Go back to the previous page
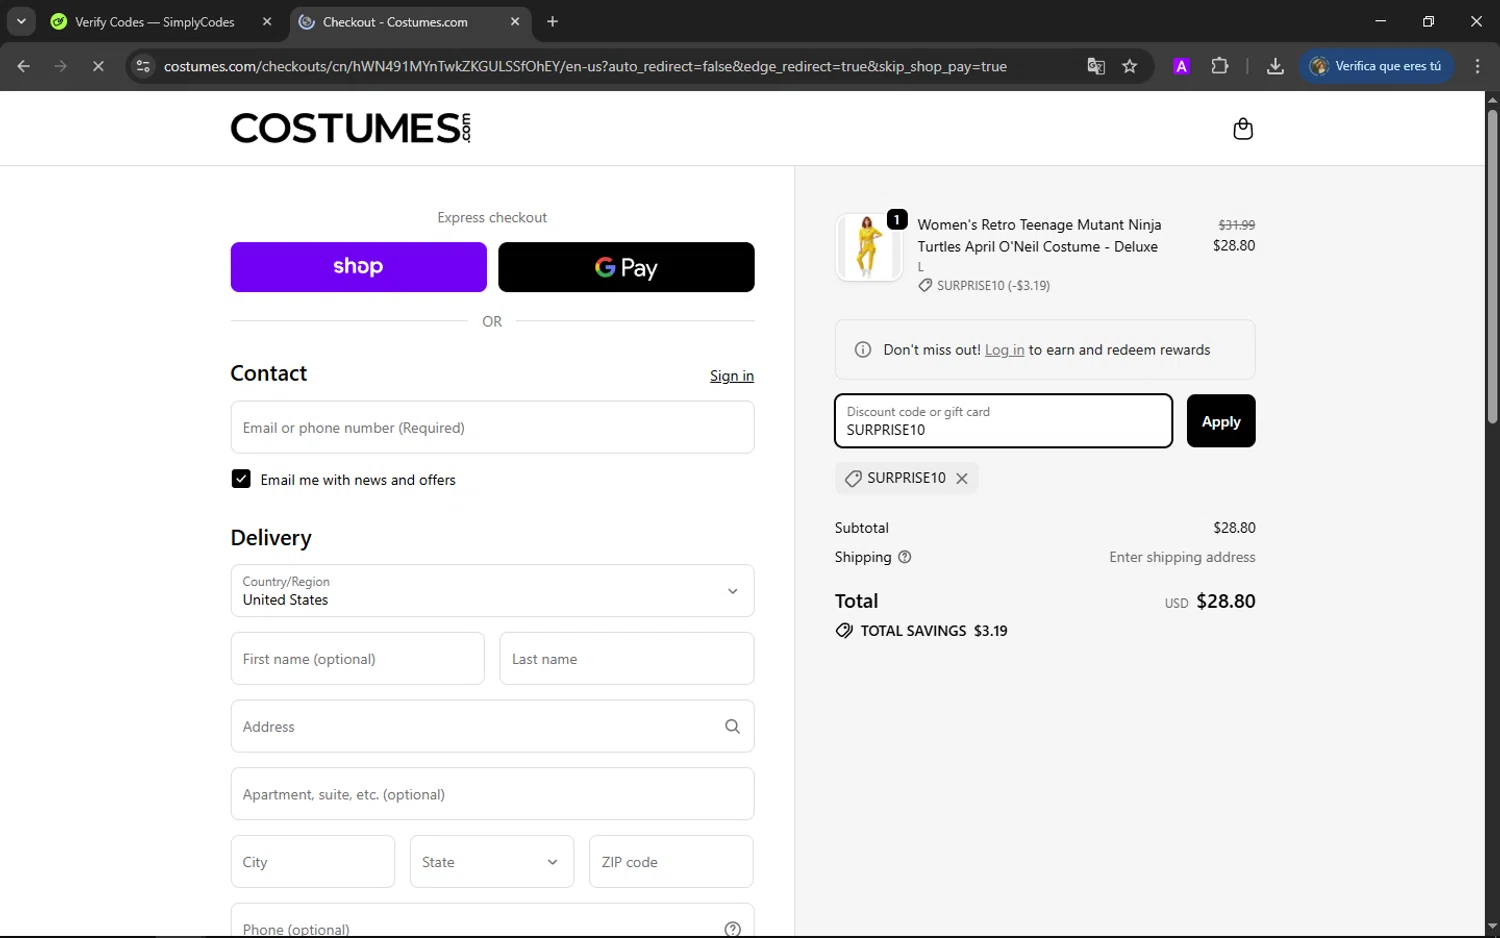Viewport: 1500px width, 938px height. coord(24,66)
